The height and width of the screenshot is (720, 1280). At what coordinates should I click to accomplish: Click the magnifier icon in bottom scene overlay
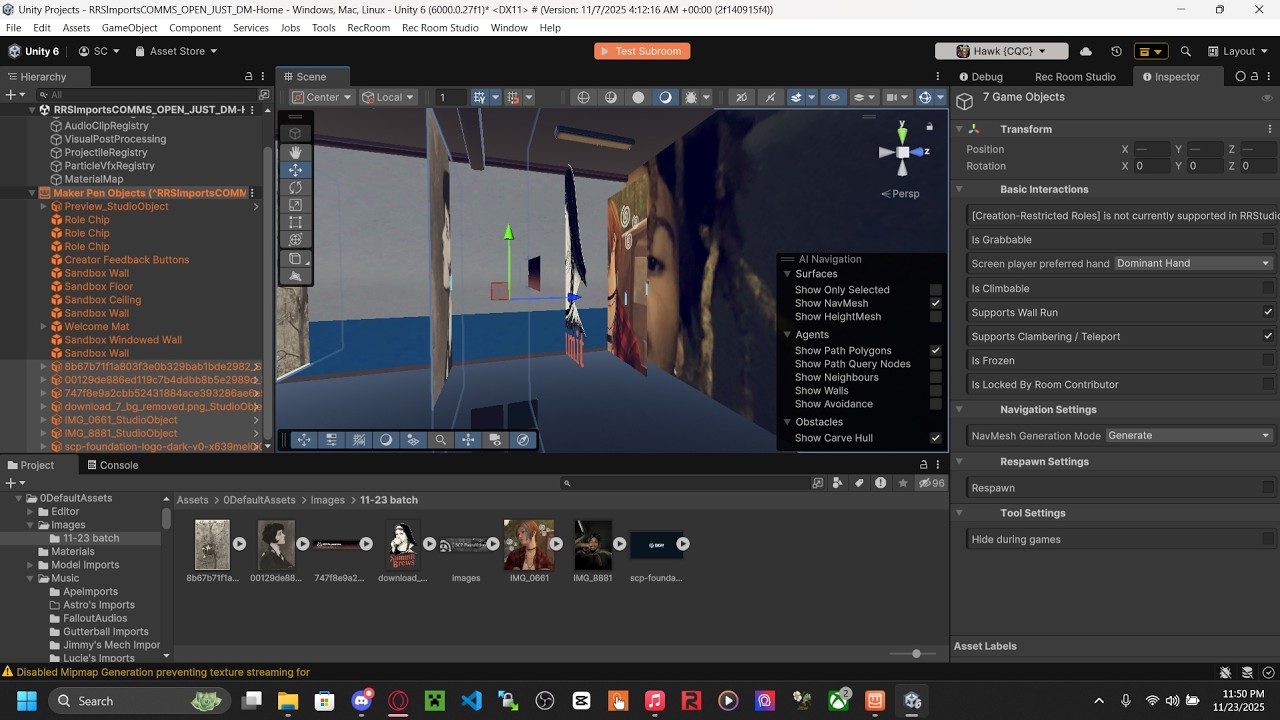click(440, 440)
